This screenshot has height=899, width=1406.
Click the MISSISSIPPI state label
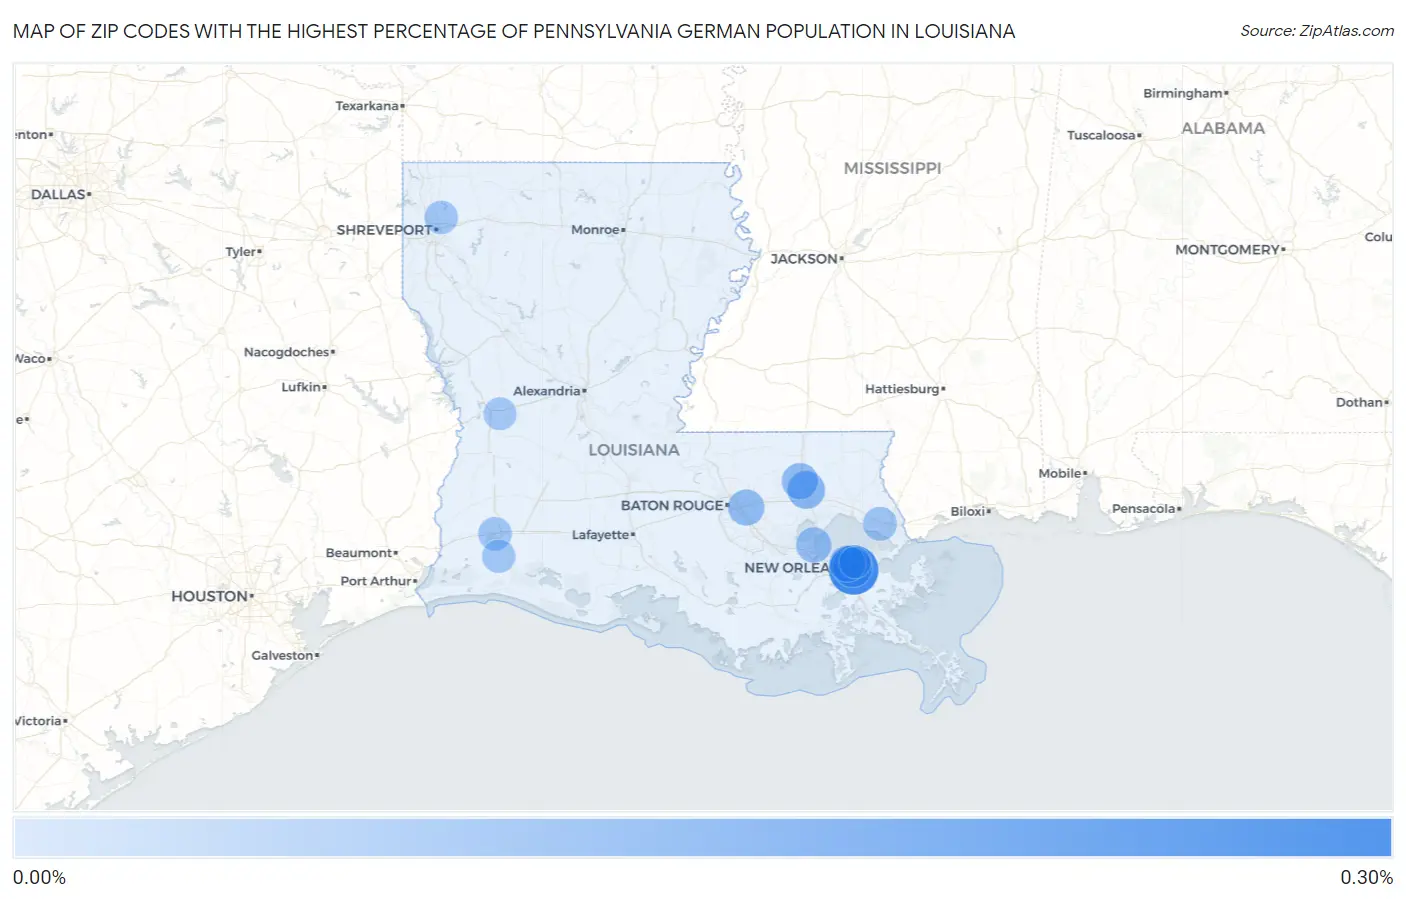[892, 168]
